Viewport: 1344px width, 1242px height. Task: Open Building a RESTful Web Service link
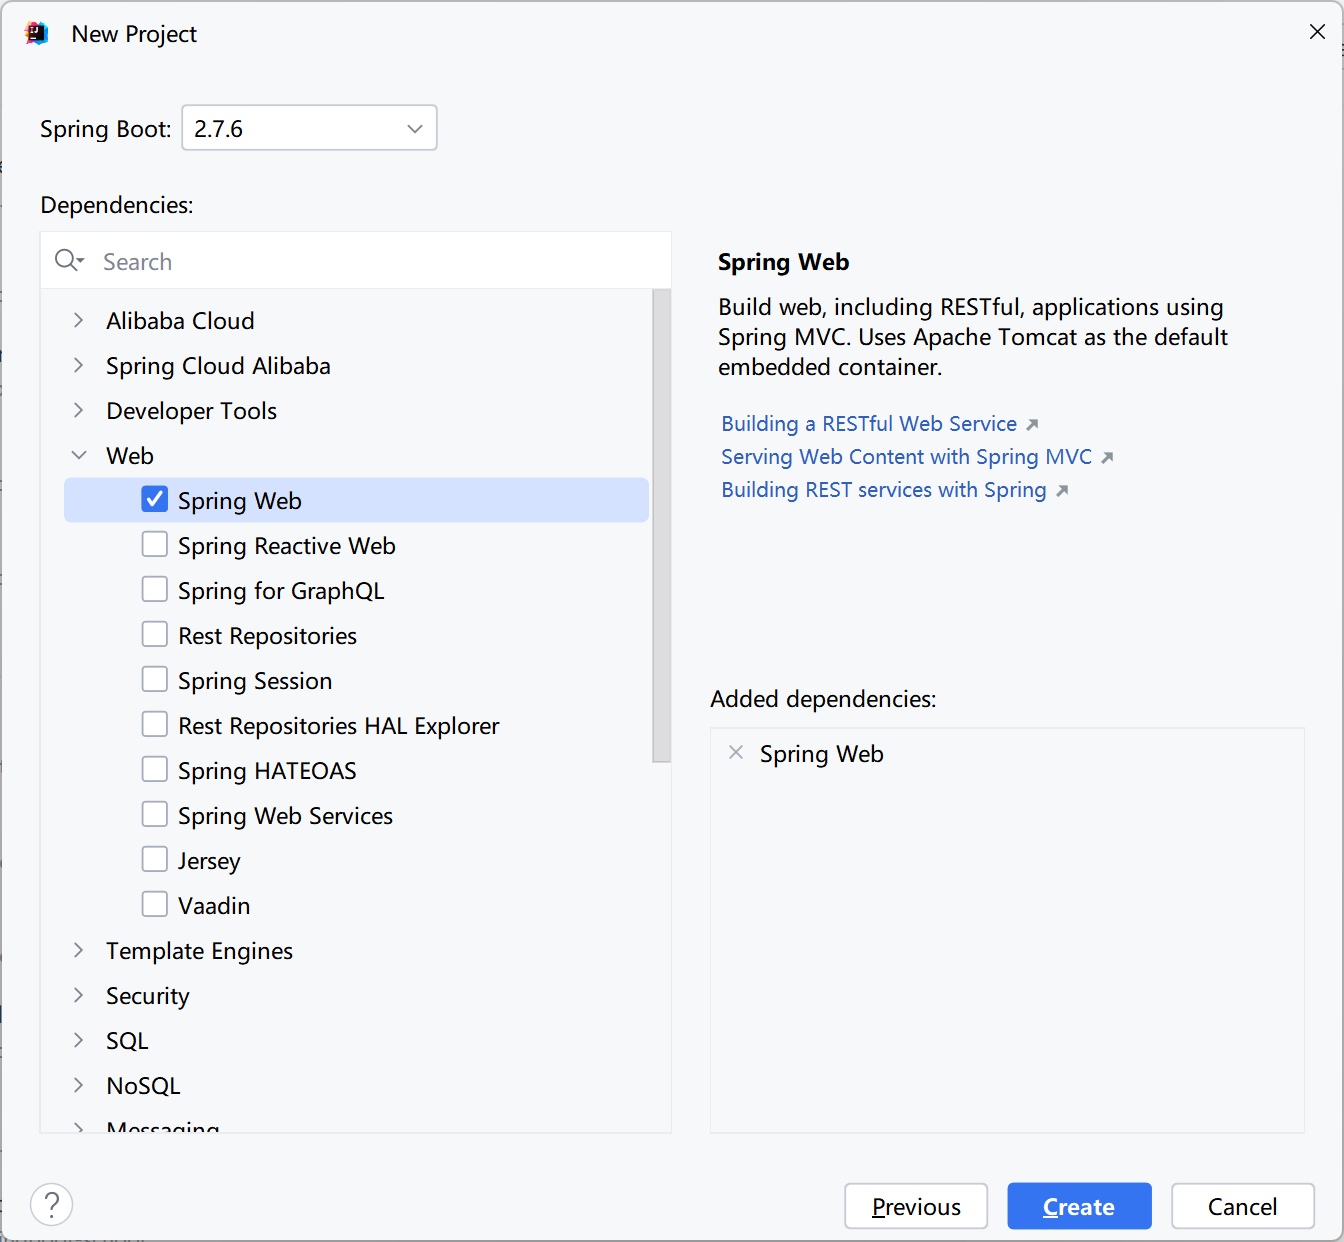click(x=869, y=424)
